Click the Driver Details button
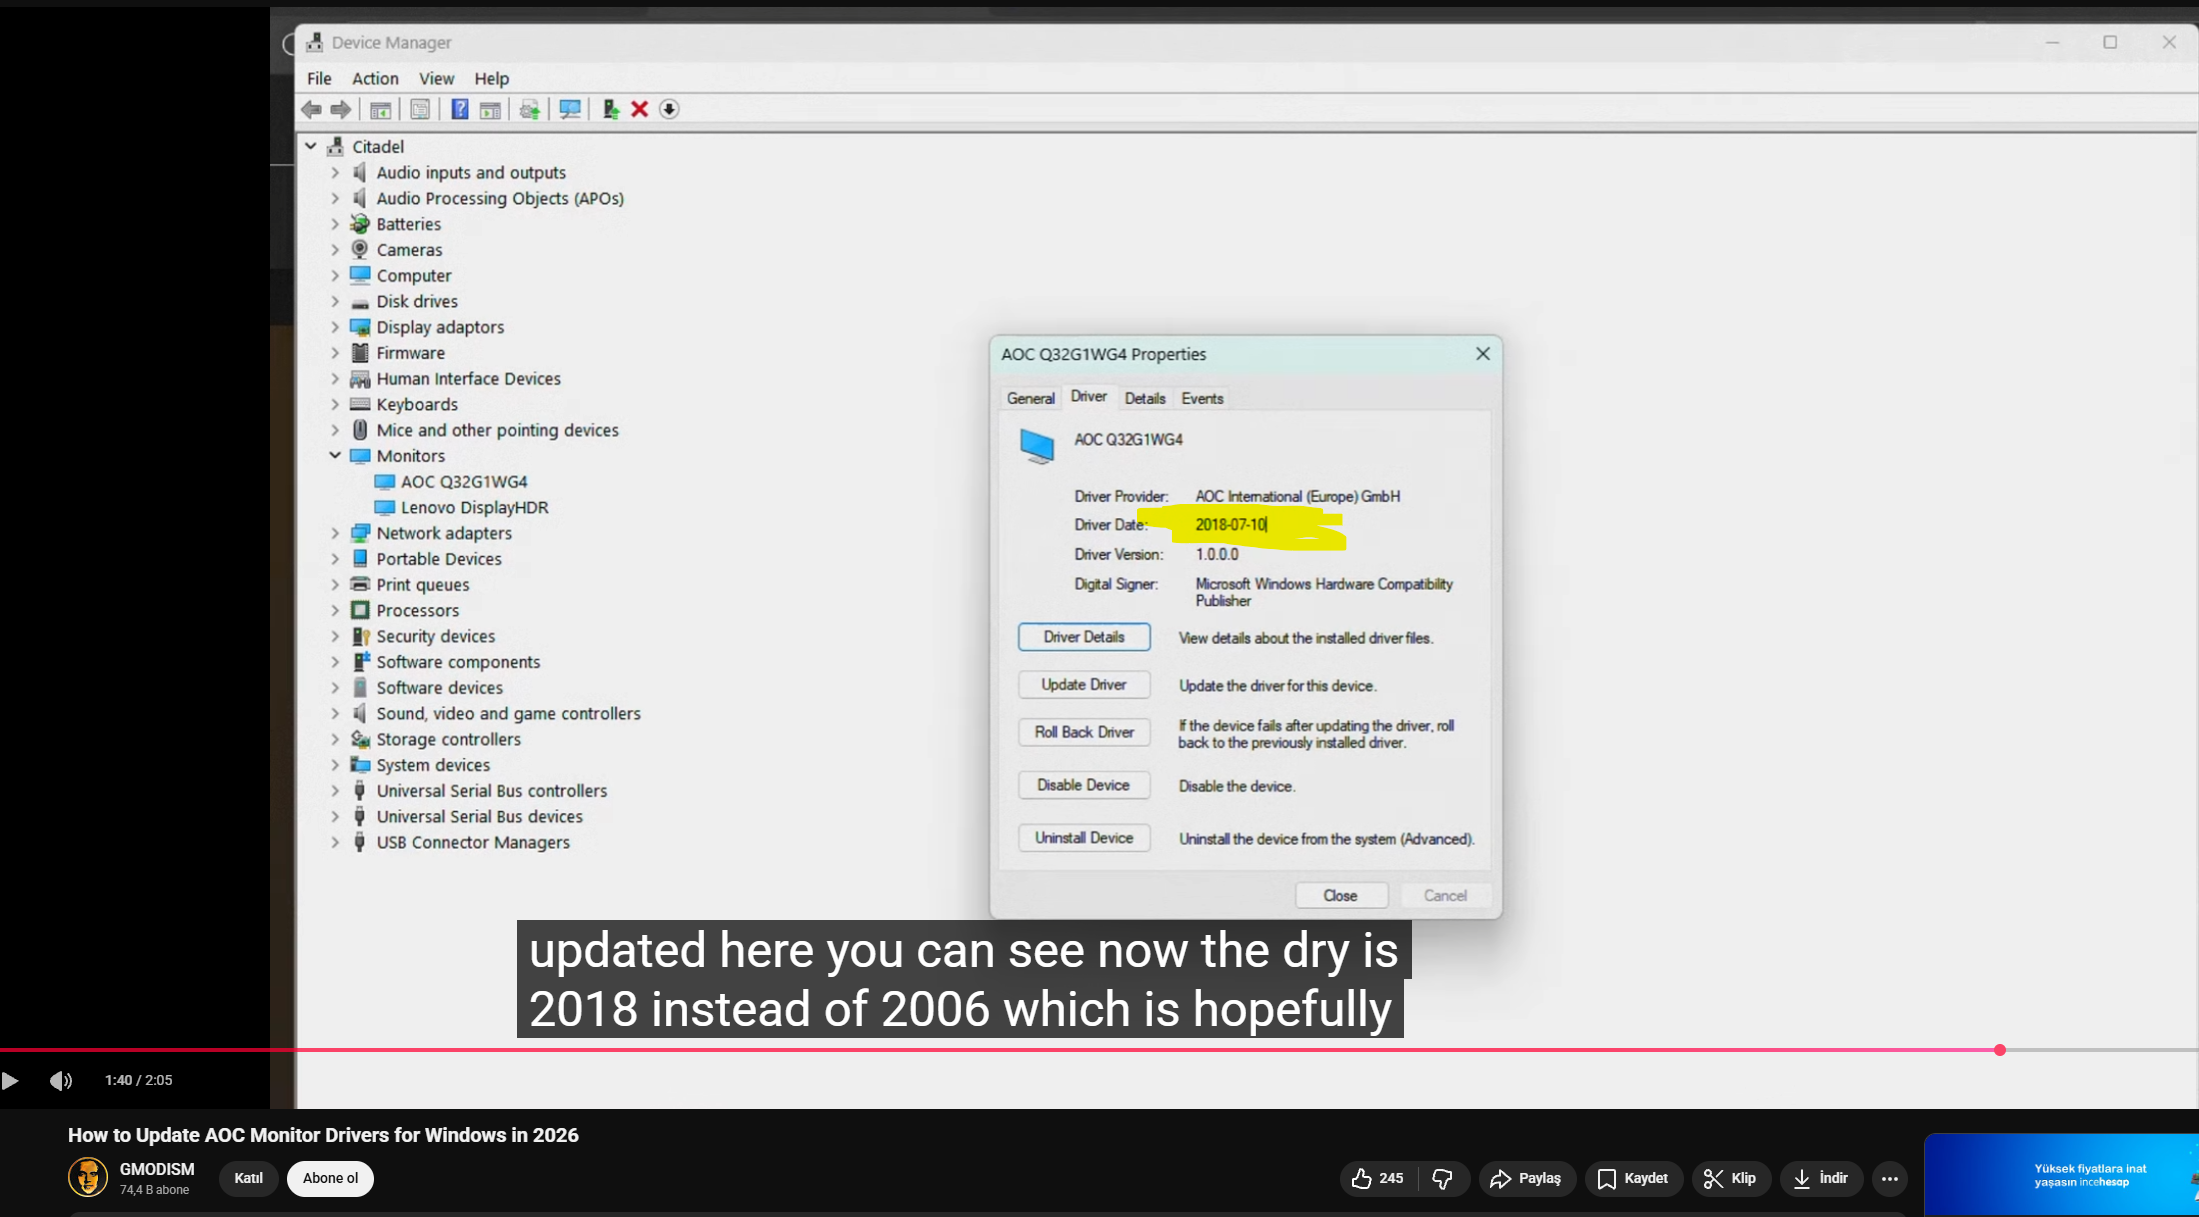Viewport: 2199px width, 1217px height. (x=1084, y=637)
